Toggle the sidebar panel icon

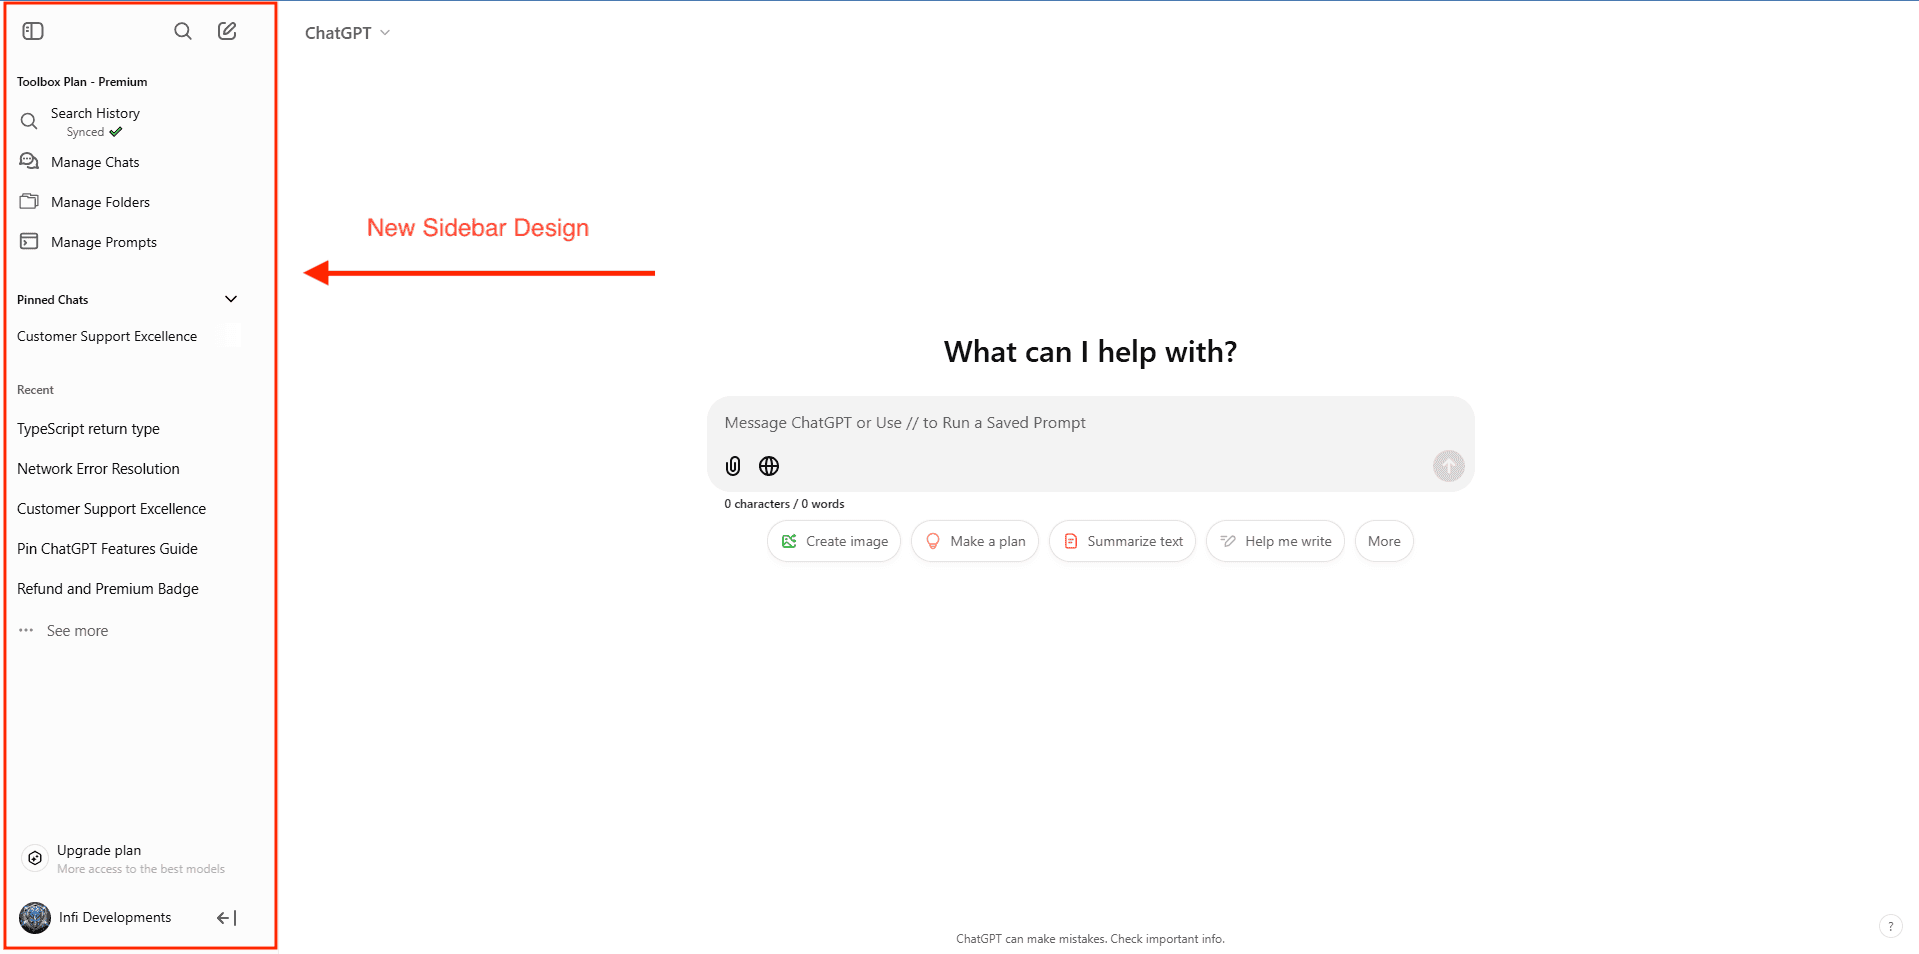click(33, 31)
